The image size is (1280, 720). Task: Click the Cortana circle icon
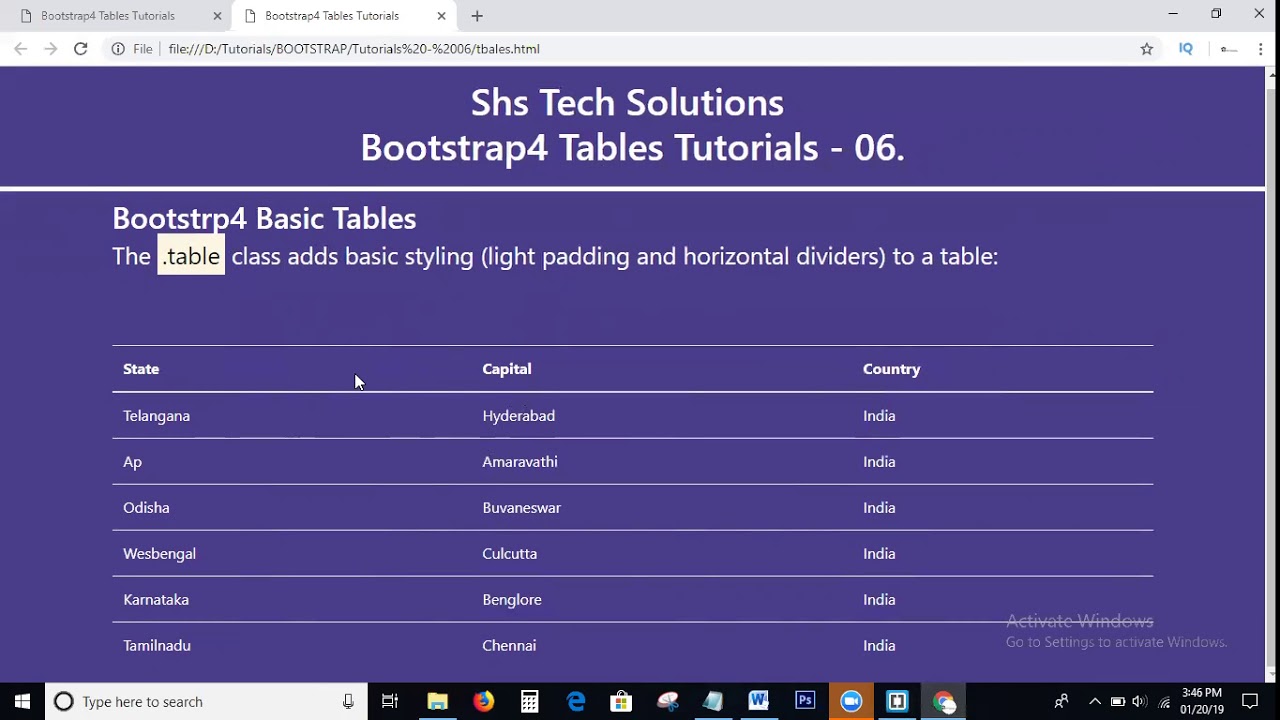(x=63, y=701)
